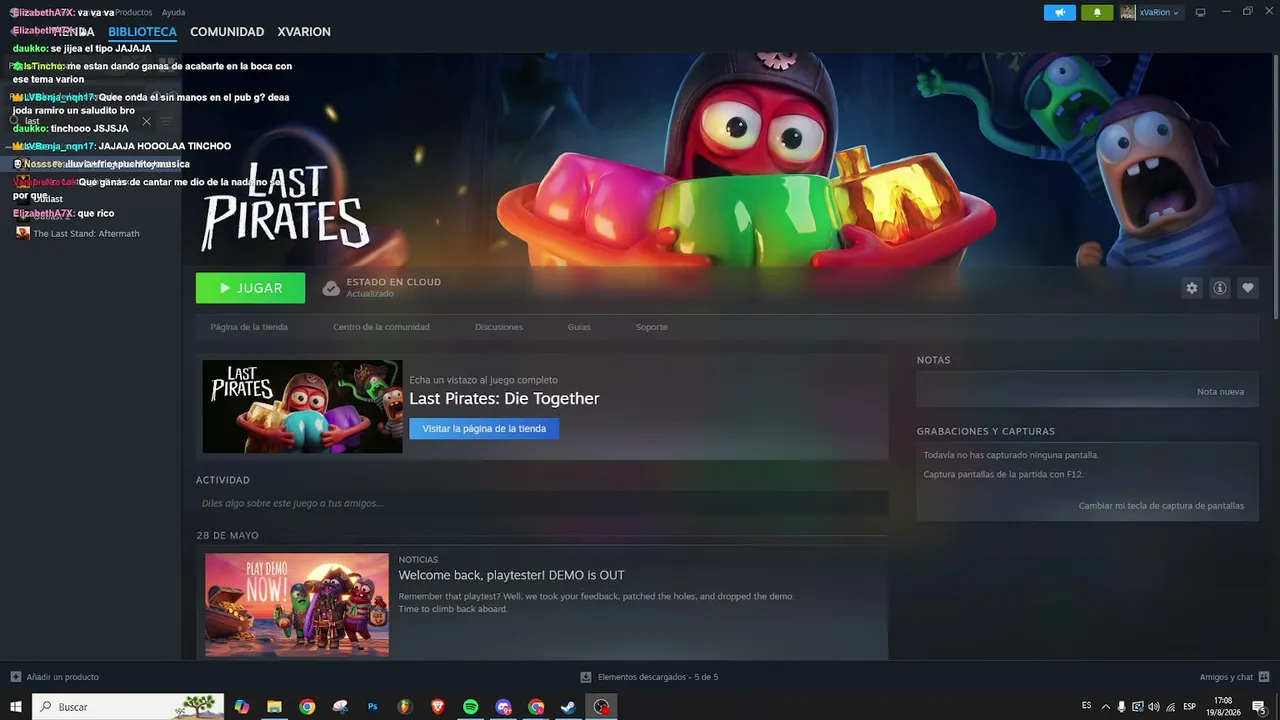Open the green notifications bell
Viewport: 1280px width, 720px height.
pos(1097,13)
